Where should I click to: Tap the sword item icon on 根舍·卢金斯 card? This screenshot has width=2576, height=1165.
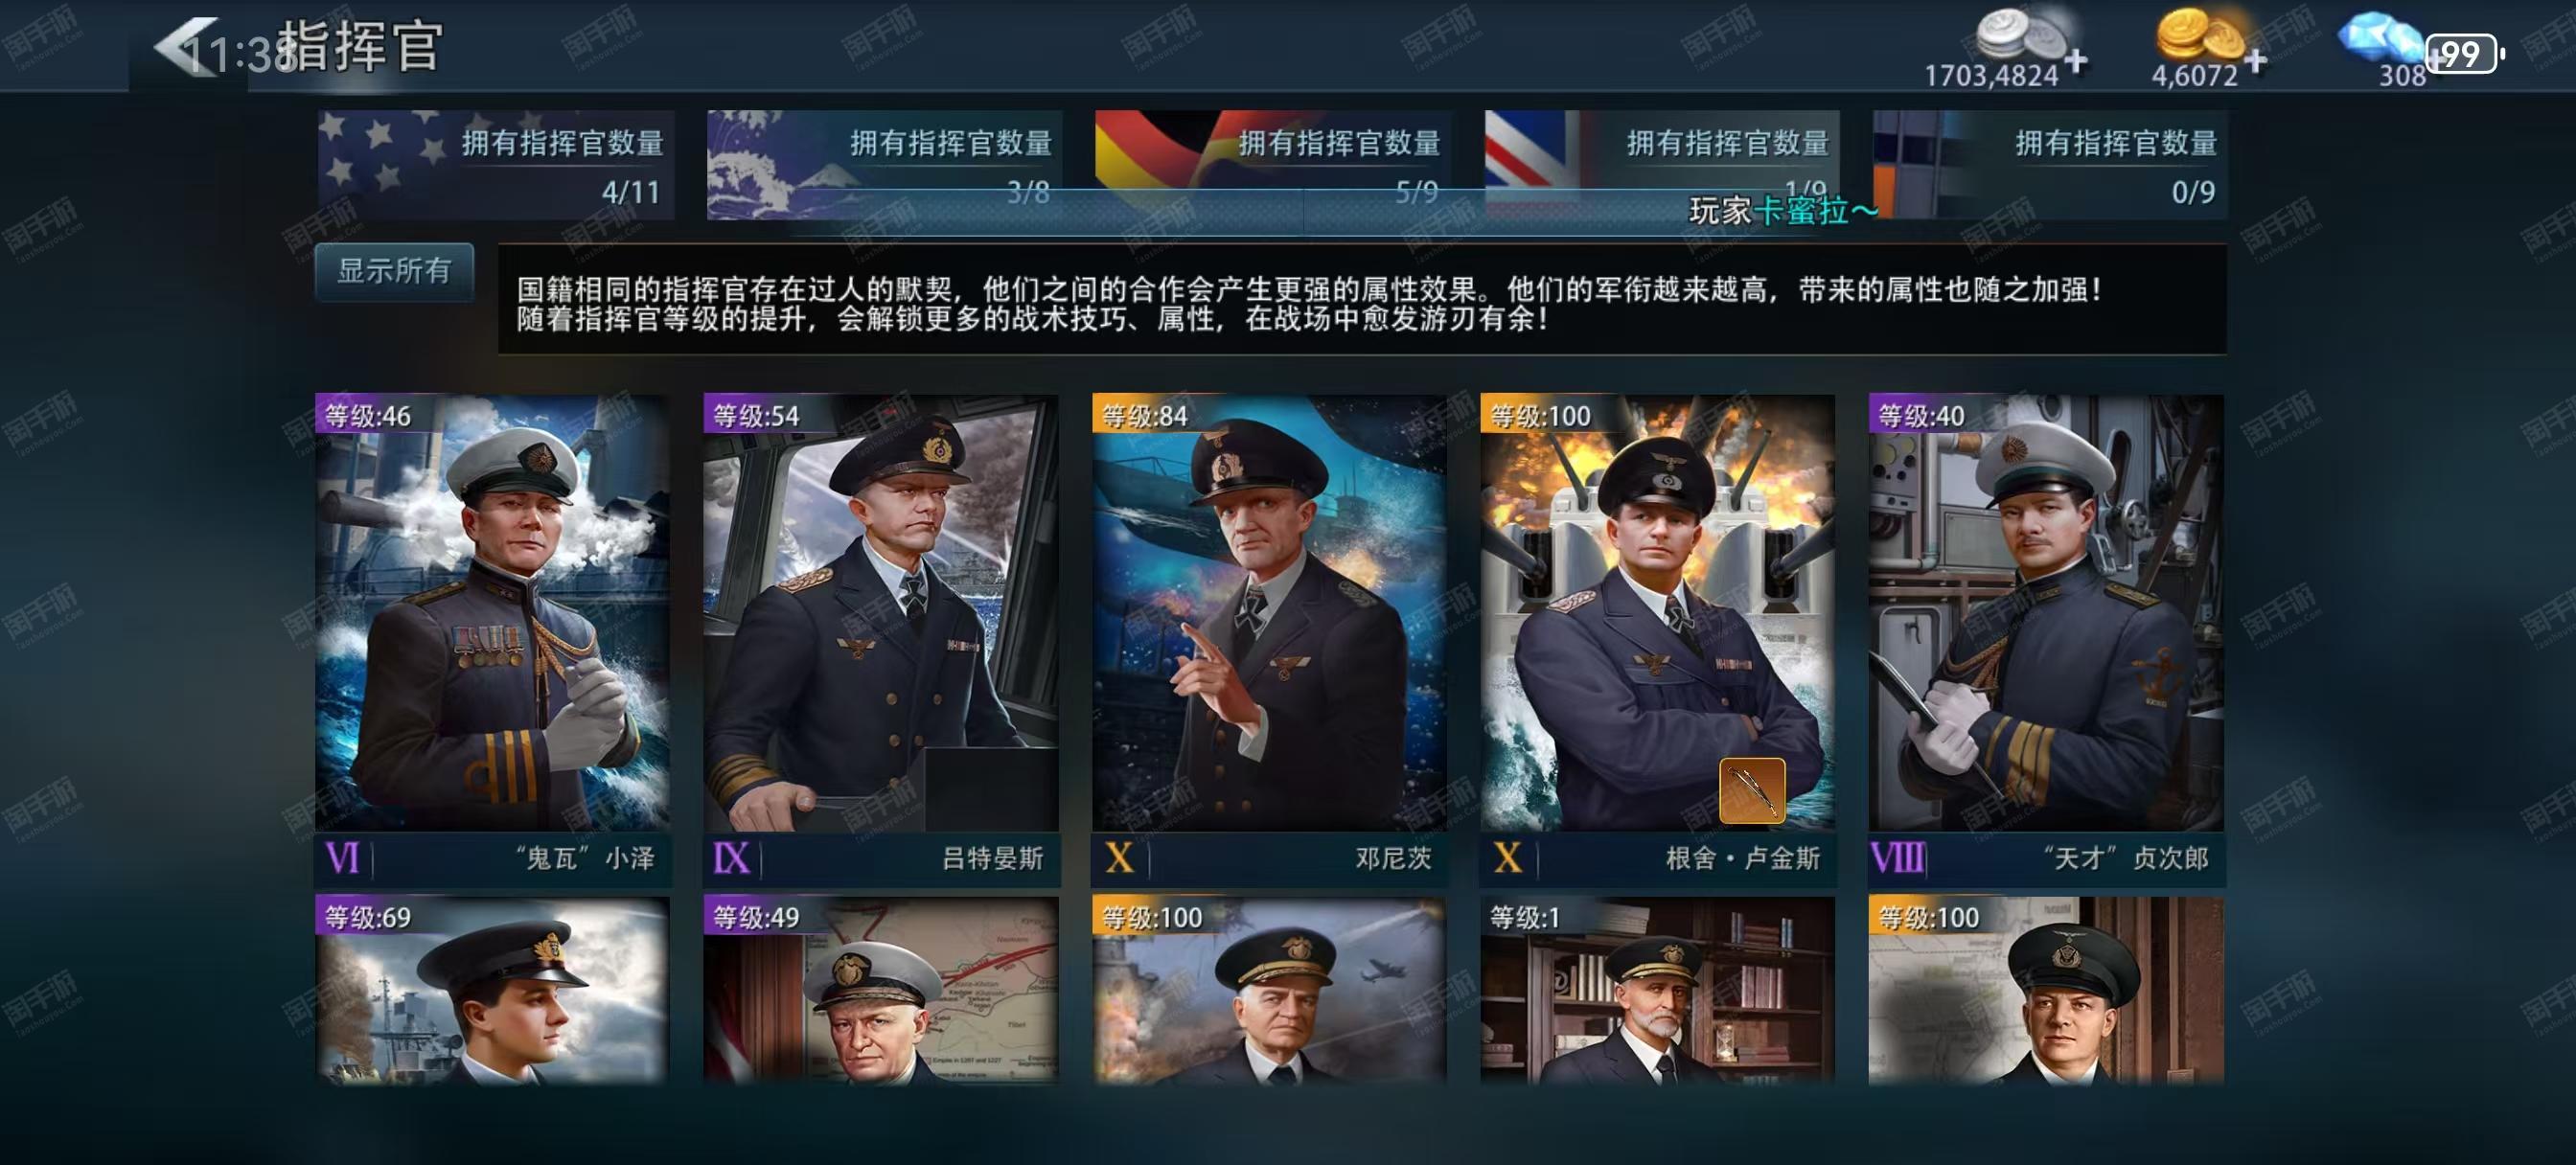click(1752, 790)
